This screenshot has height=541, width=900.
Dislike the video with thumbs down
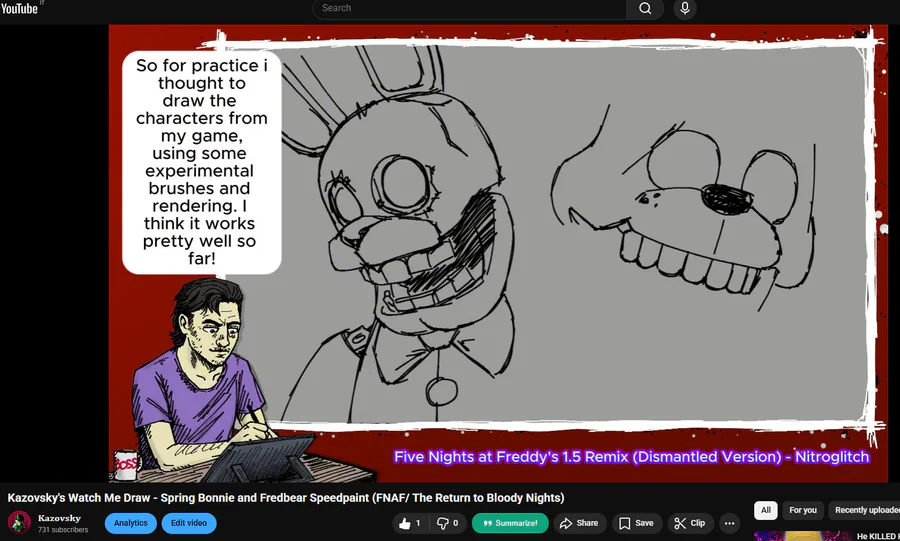click(x=448, y=523)
